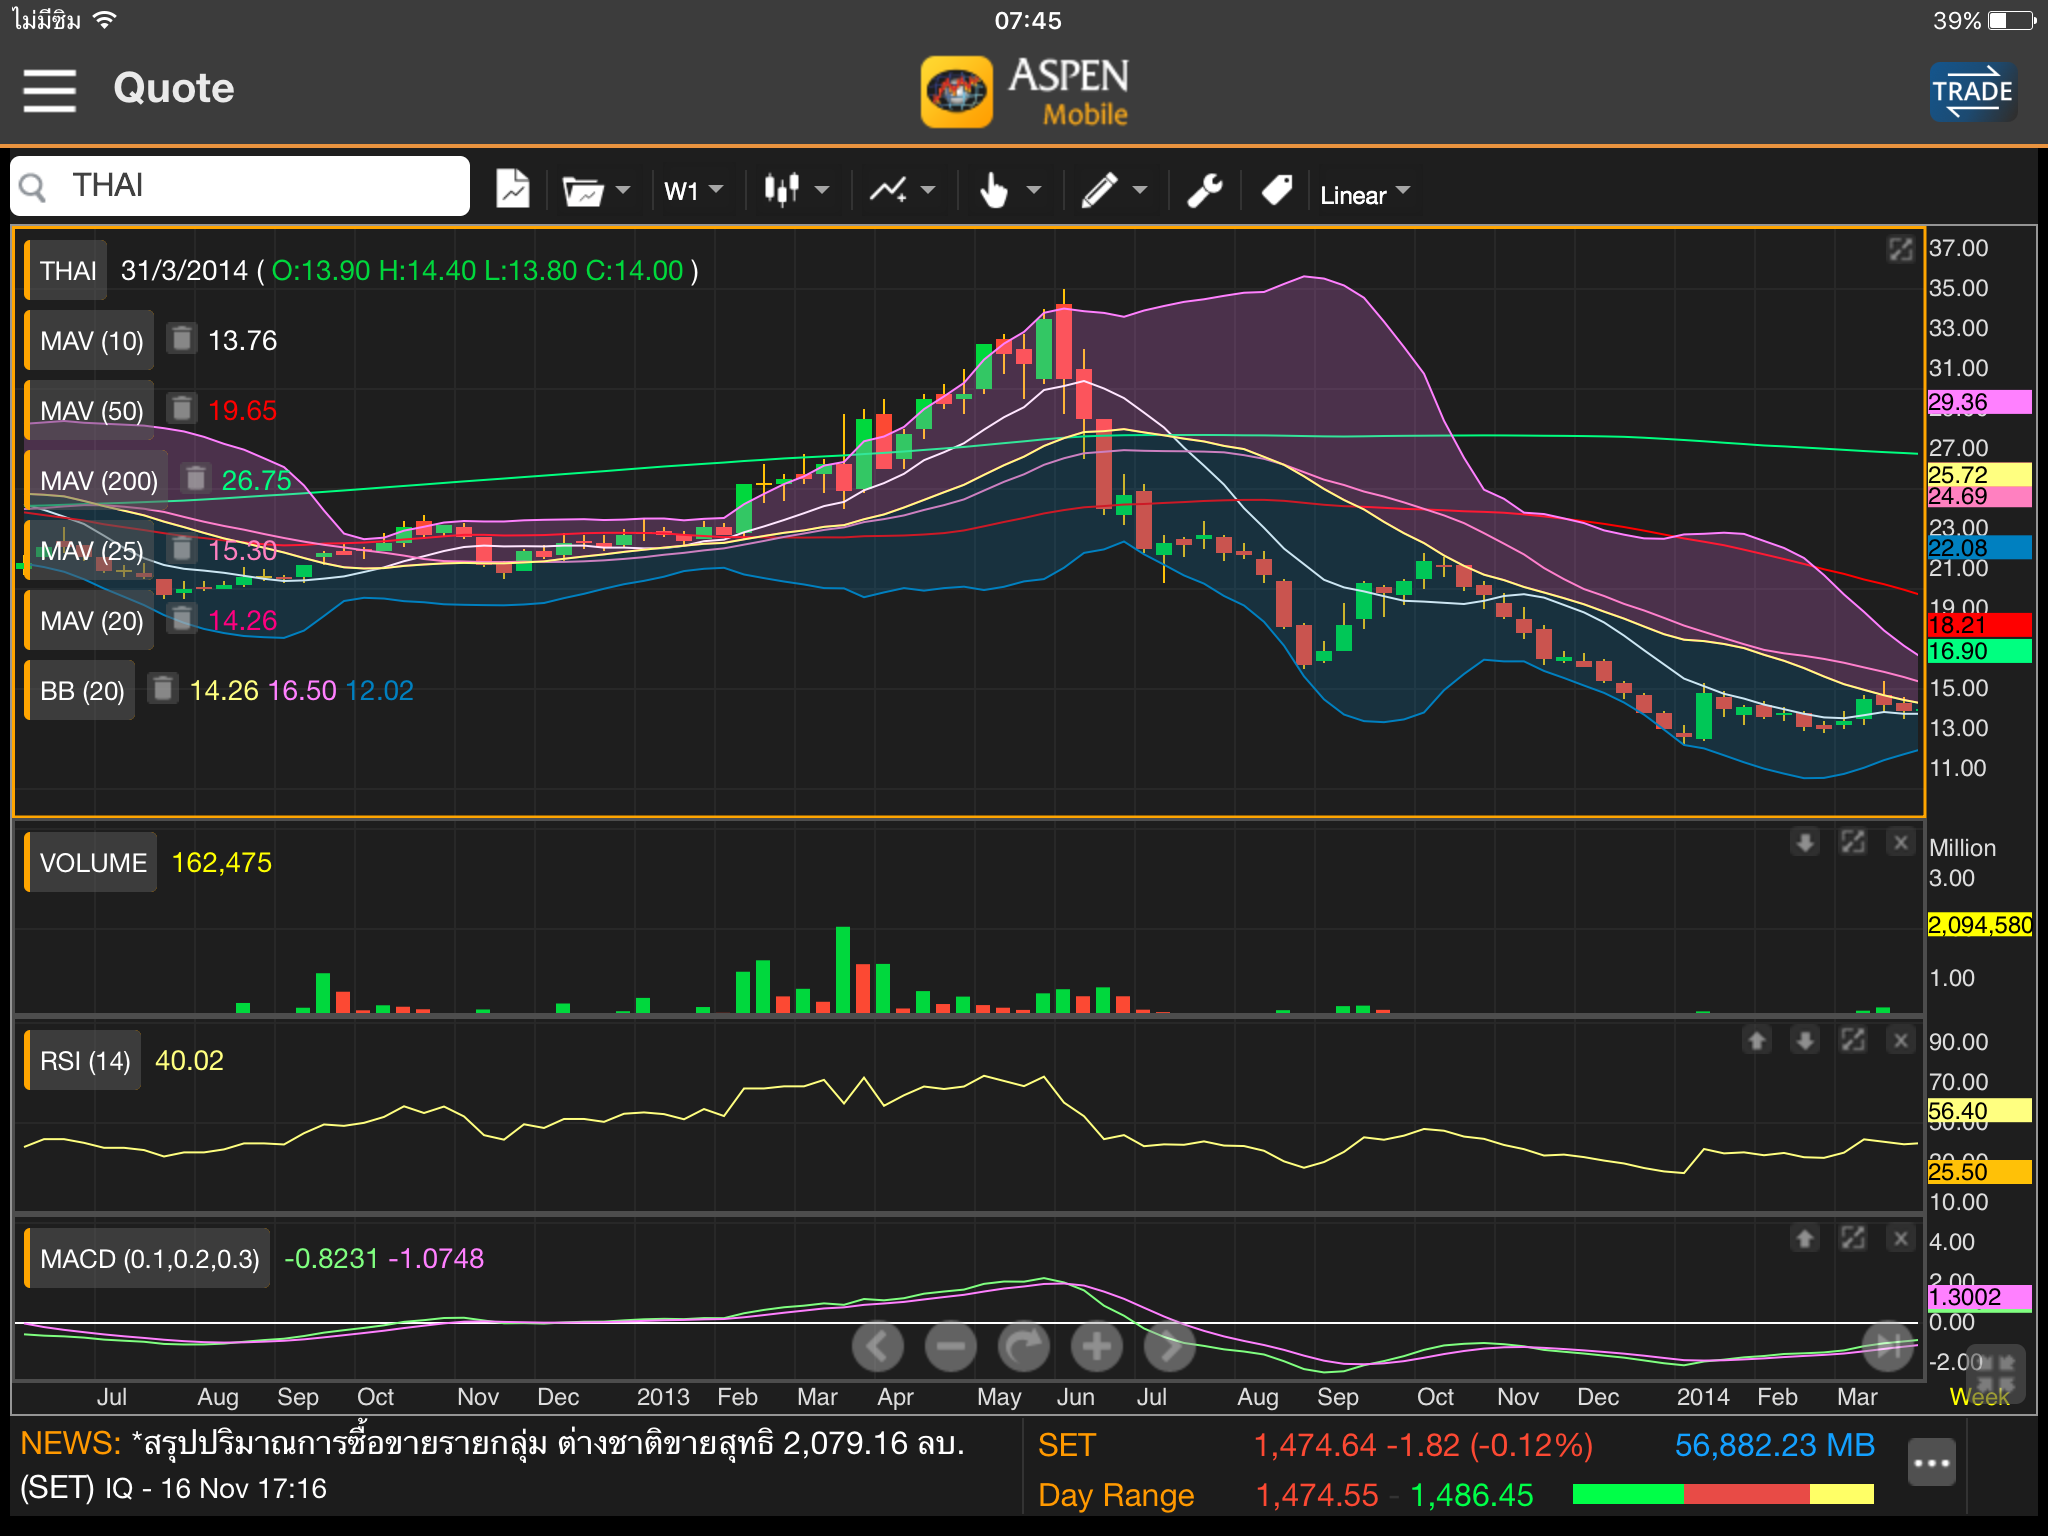
Task: Delete the BB (20) indicator
Action: [163, 689]
